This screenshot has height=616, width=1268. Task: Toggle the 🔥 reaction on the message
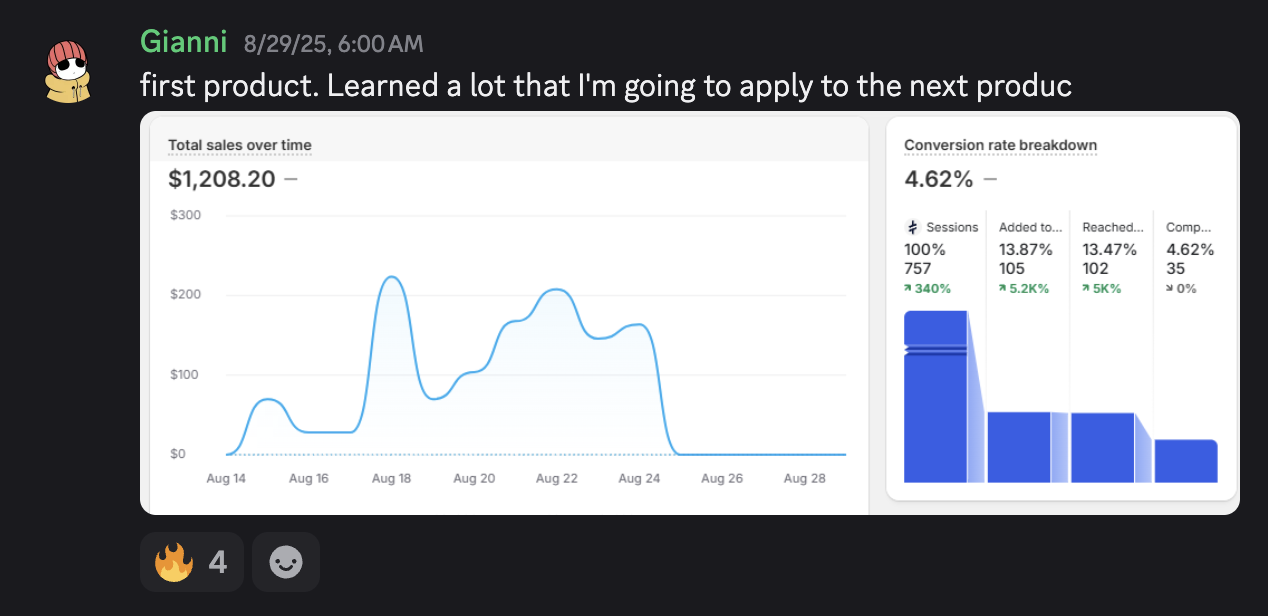[192, 561]
